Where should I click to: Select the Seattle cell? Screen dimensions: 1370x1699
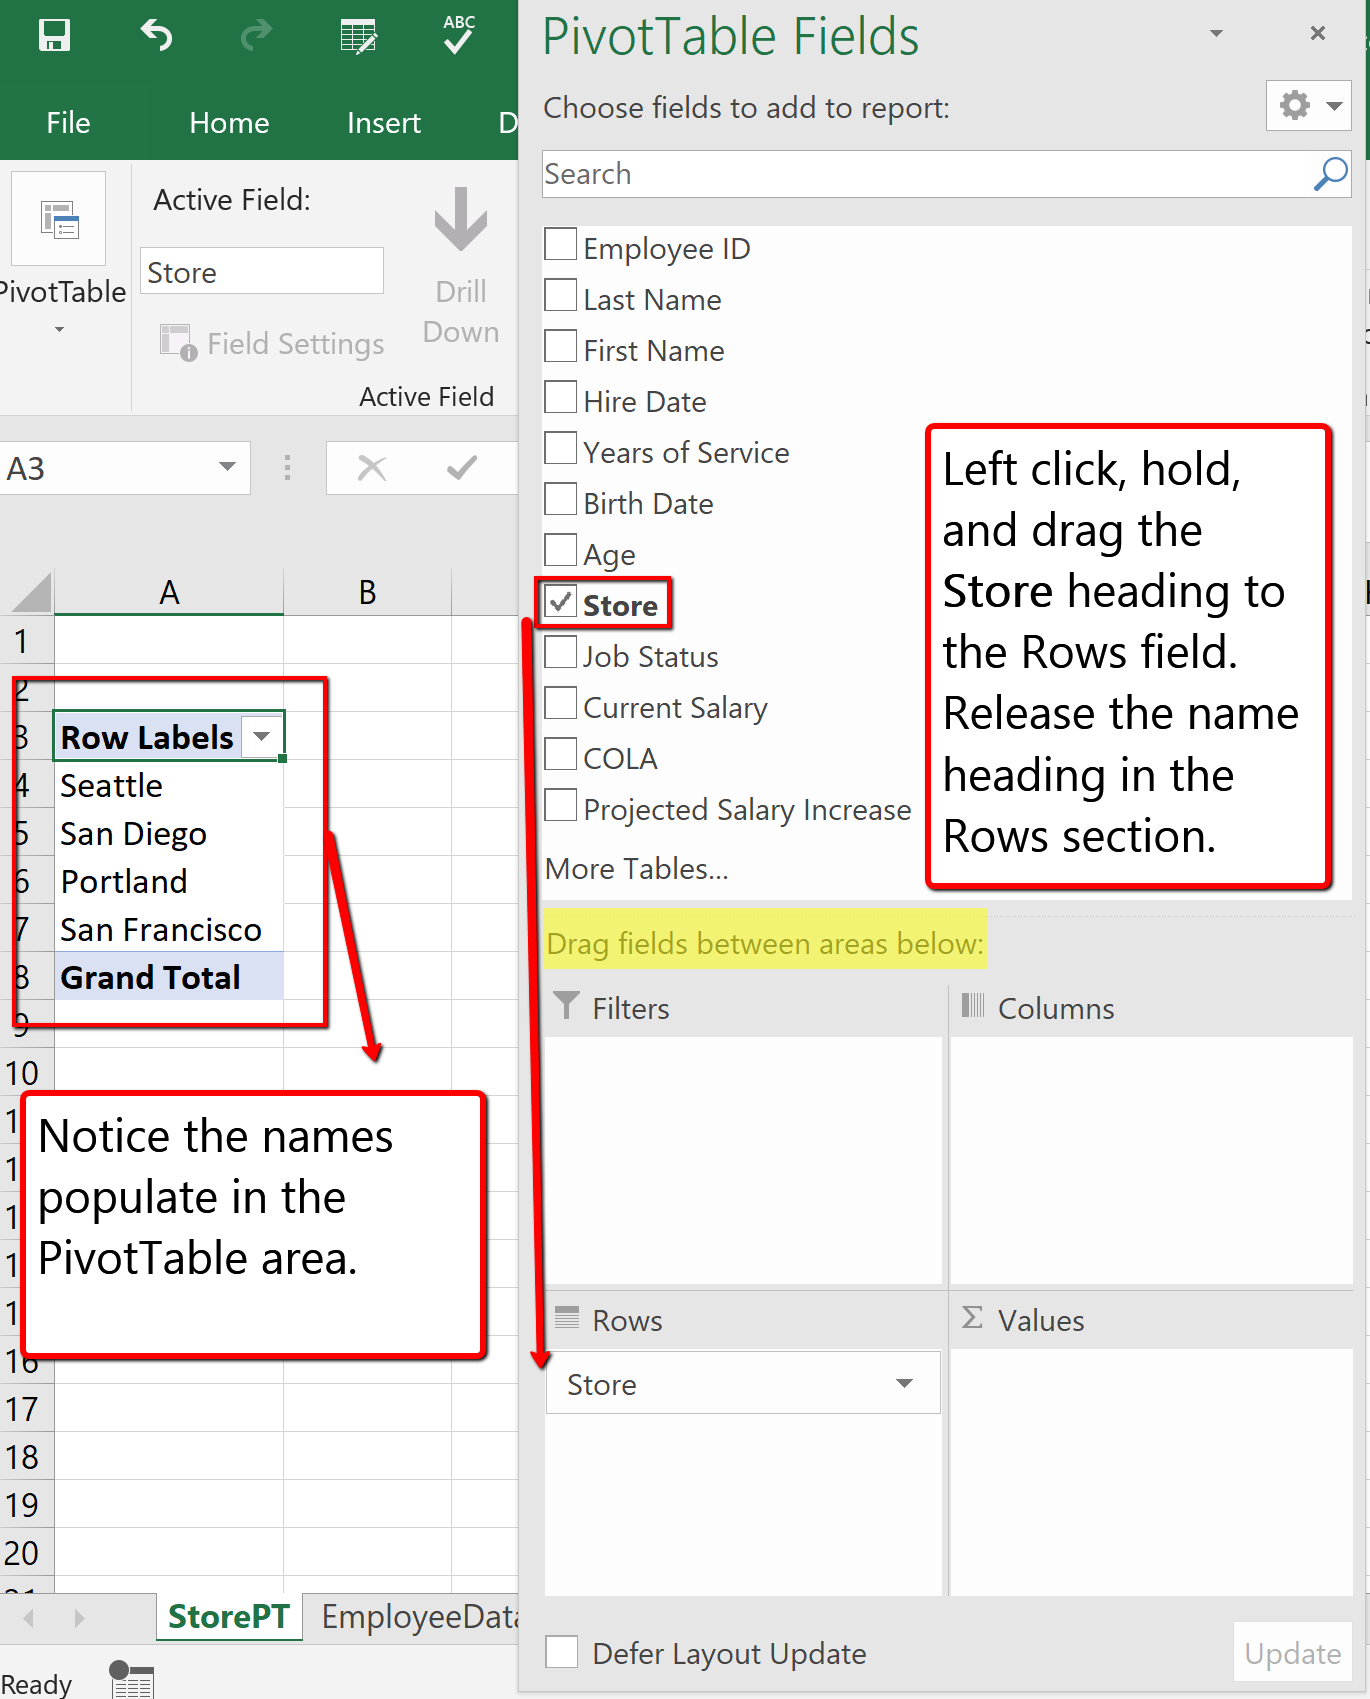(x=169, y=785)
